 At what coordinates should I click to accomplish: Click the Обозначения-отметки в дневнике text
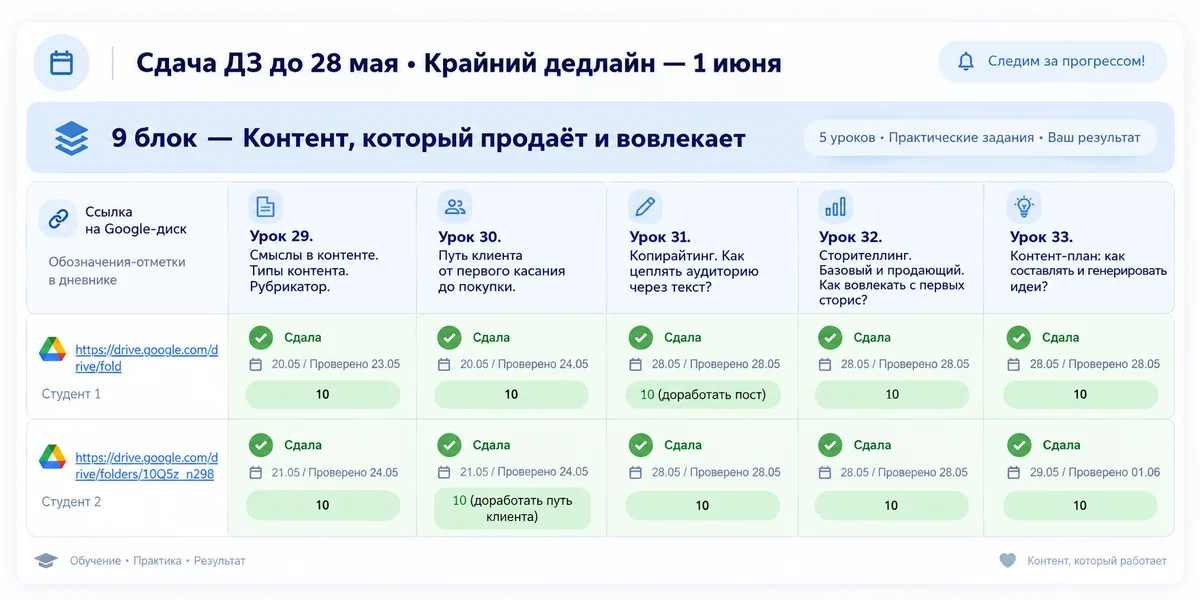(x=117, y=271)
